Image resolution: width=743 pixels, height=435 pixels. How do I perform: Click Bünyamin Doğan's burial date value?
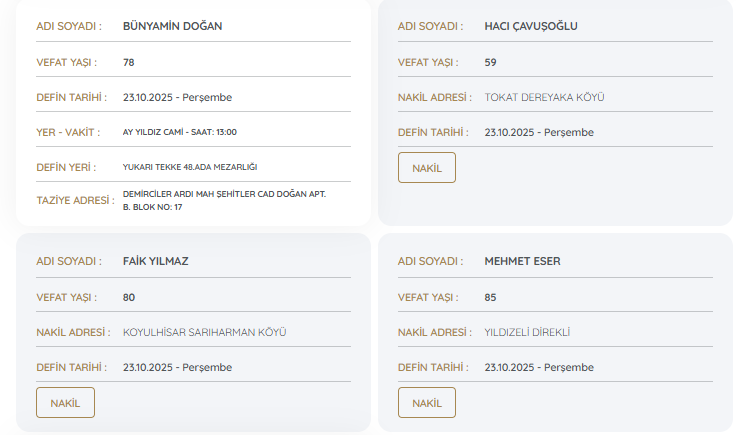point(177,98)
